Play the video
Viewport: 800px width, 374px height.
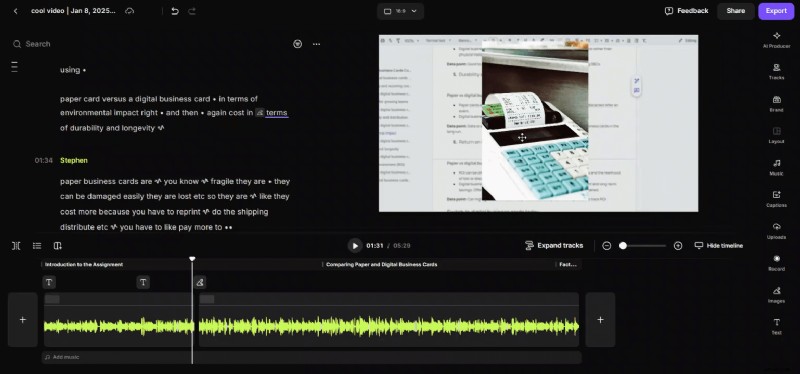pyautogui.click(x=355, y=245)
